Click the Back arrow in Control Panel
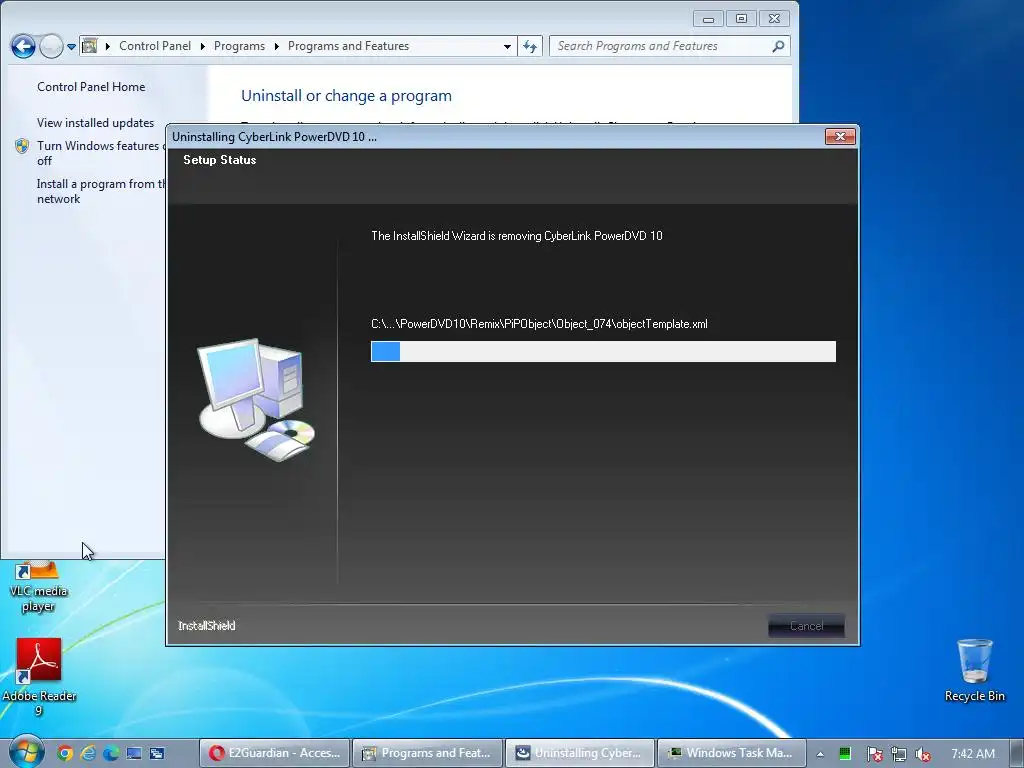Screen dimensions: 1024x768 (x=23, y=46)
